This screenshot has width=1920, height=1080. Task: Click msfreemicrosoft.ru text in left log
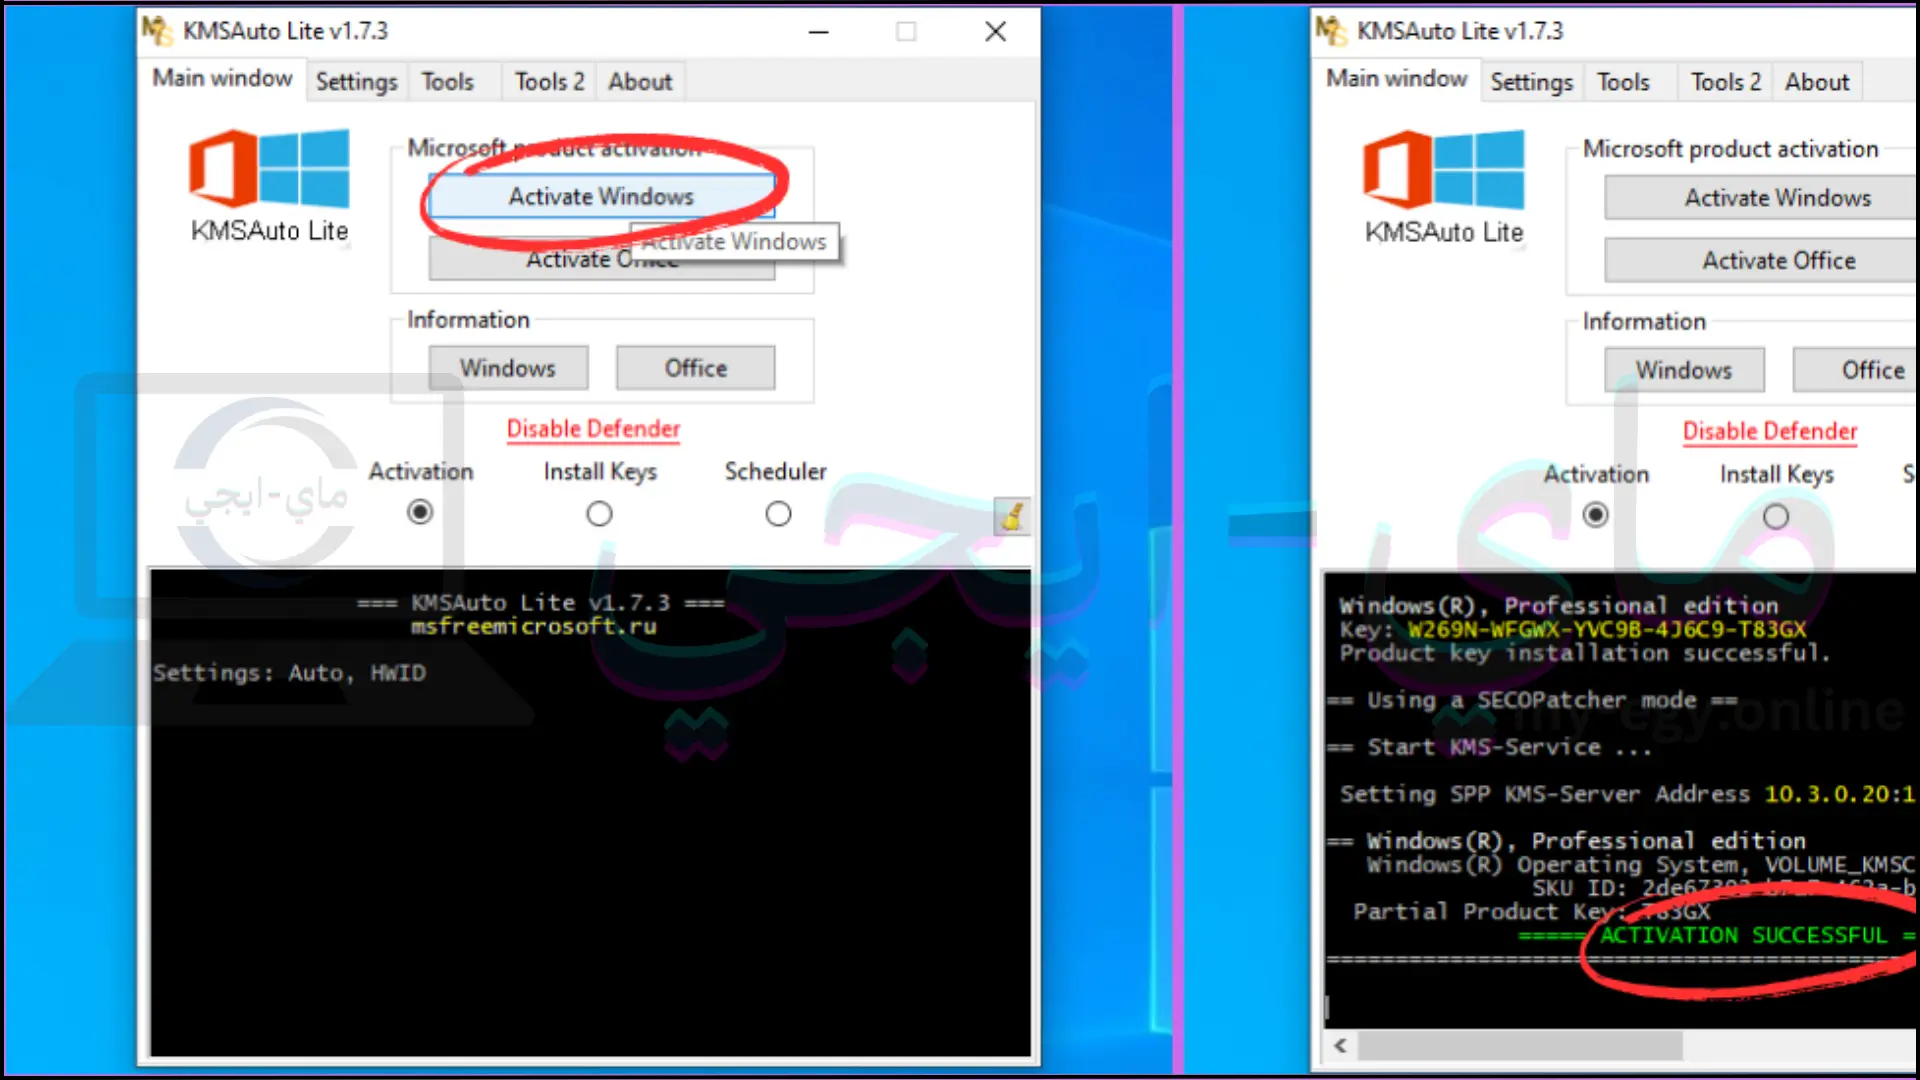click(x=533, y=626)
